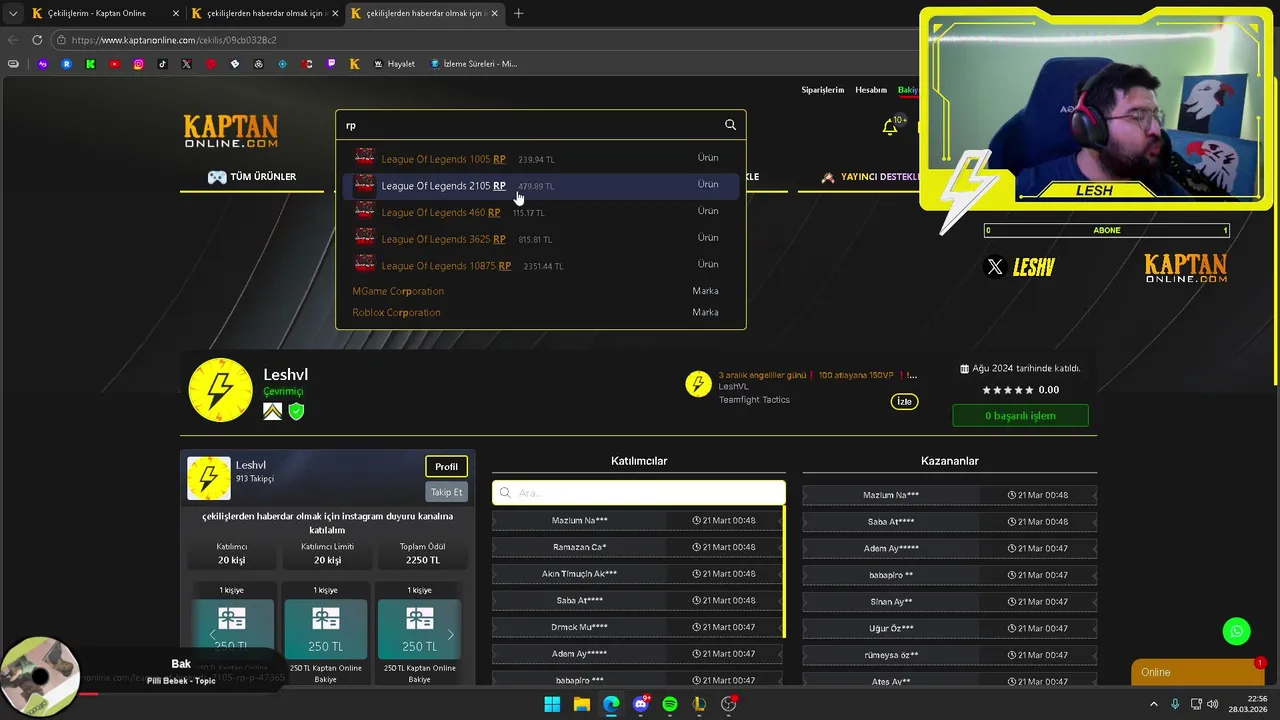Click next arrow on prize carousel
1280x720 pixels.
(450, 635)
